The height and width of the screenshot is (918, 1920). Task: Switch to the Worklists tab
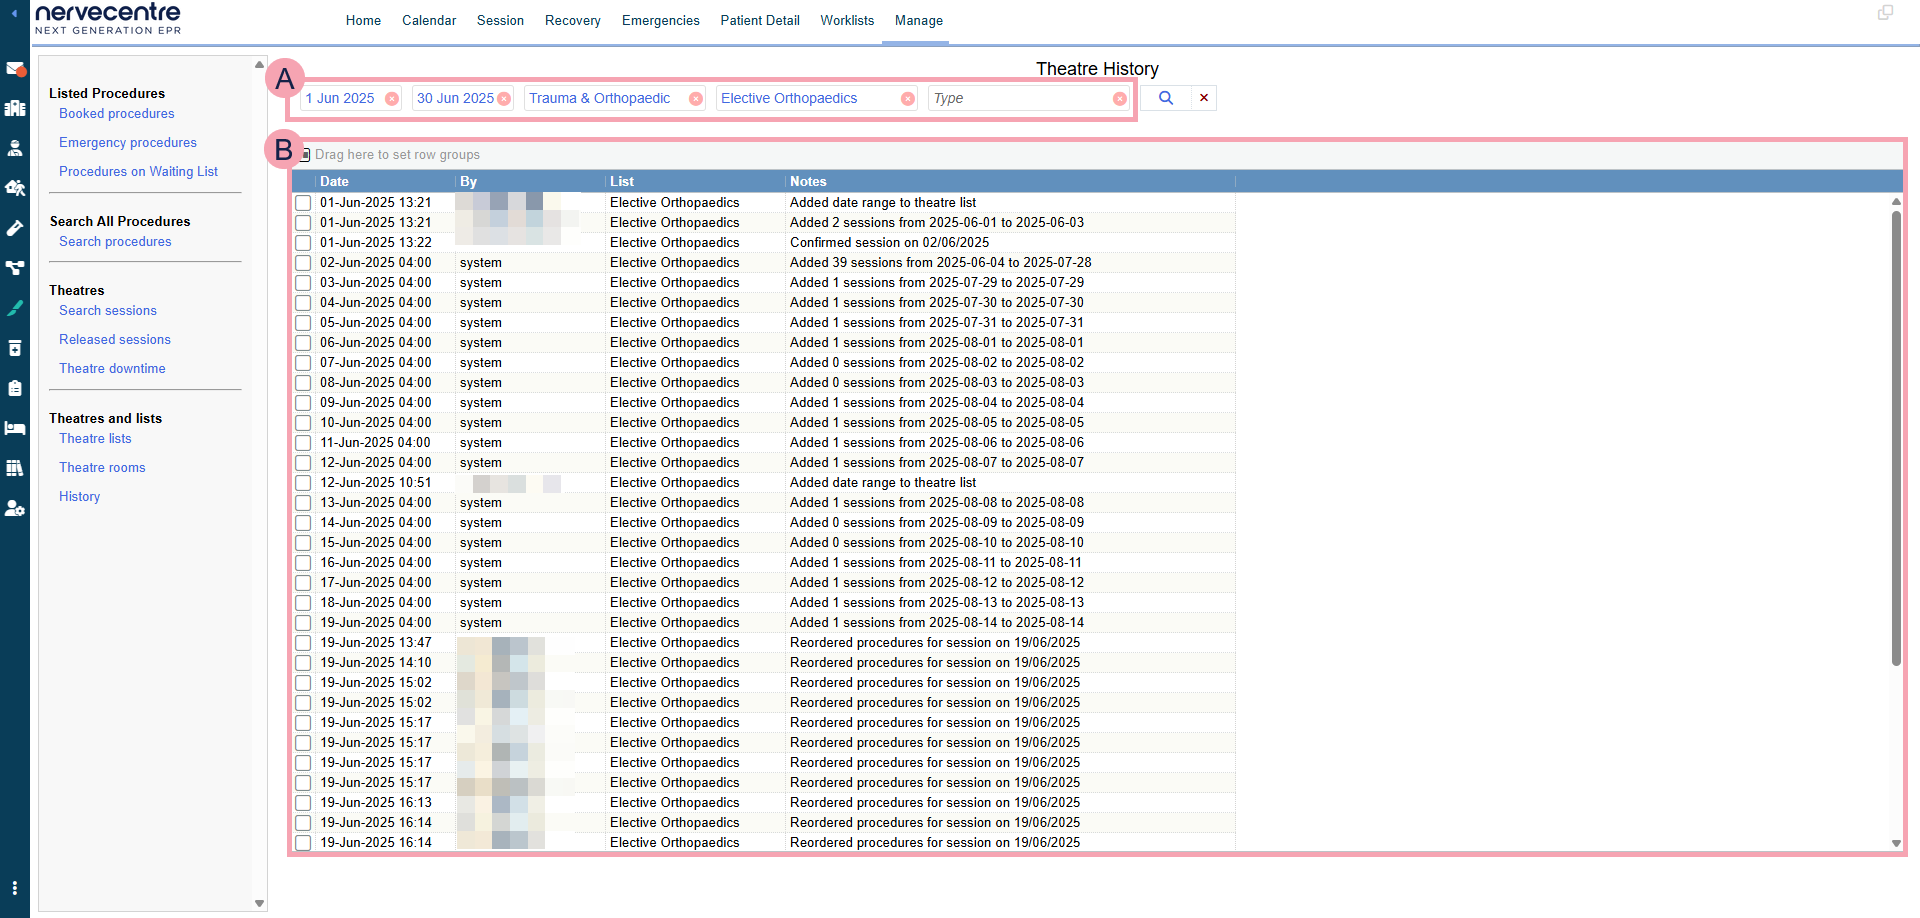tap(847, 20)
